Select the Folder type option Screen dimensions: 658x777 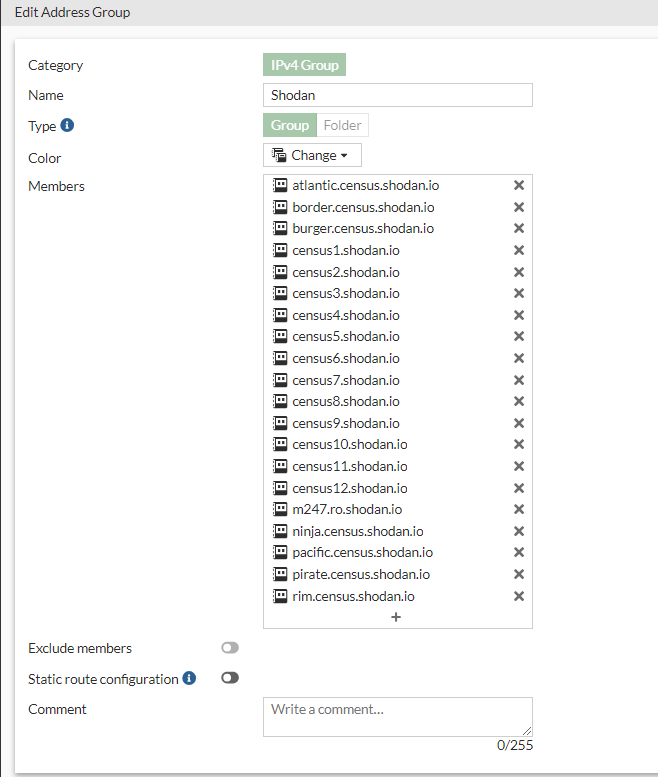[342, 125]
